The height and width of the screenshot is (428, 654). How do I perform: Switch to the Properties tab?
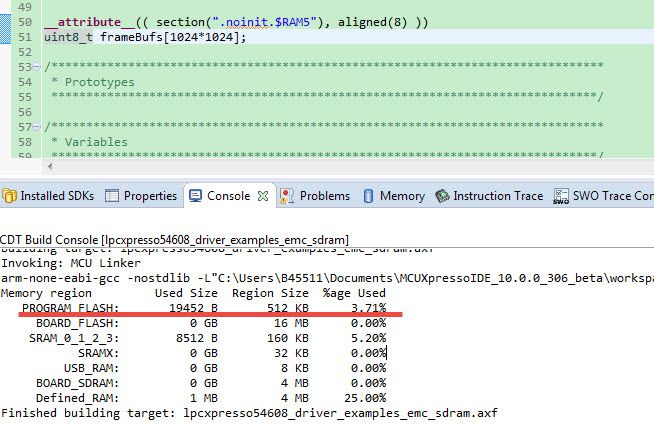141,196
